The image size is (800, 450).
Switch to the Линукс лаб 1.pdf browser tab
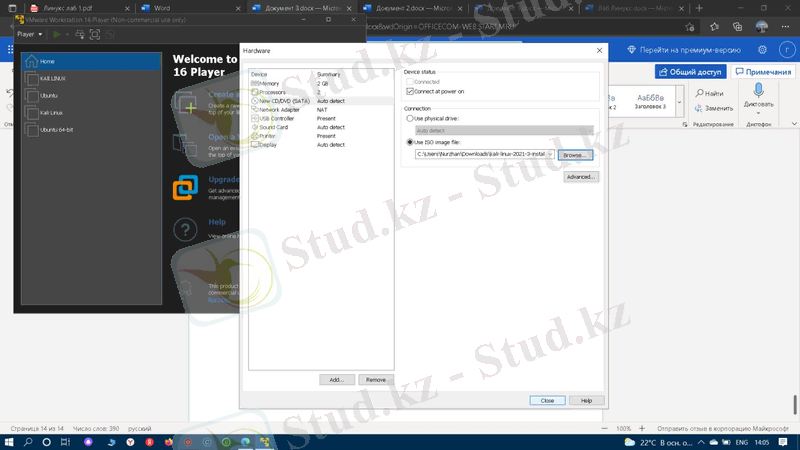coord(72,8)
